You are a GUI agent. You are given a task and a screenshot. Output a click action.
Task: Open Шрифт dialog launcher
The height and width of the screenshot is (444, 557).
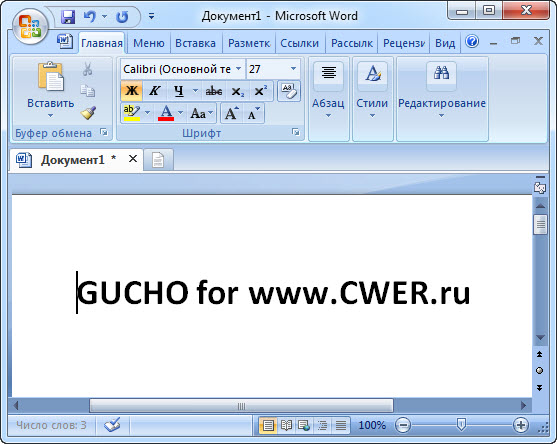(295, 132)
